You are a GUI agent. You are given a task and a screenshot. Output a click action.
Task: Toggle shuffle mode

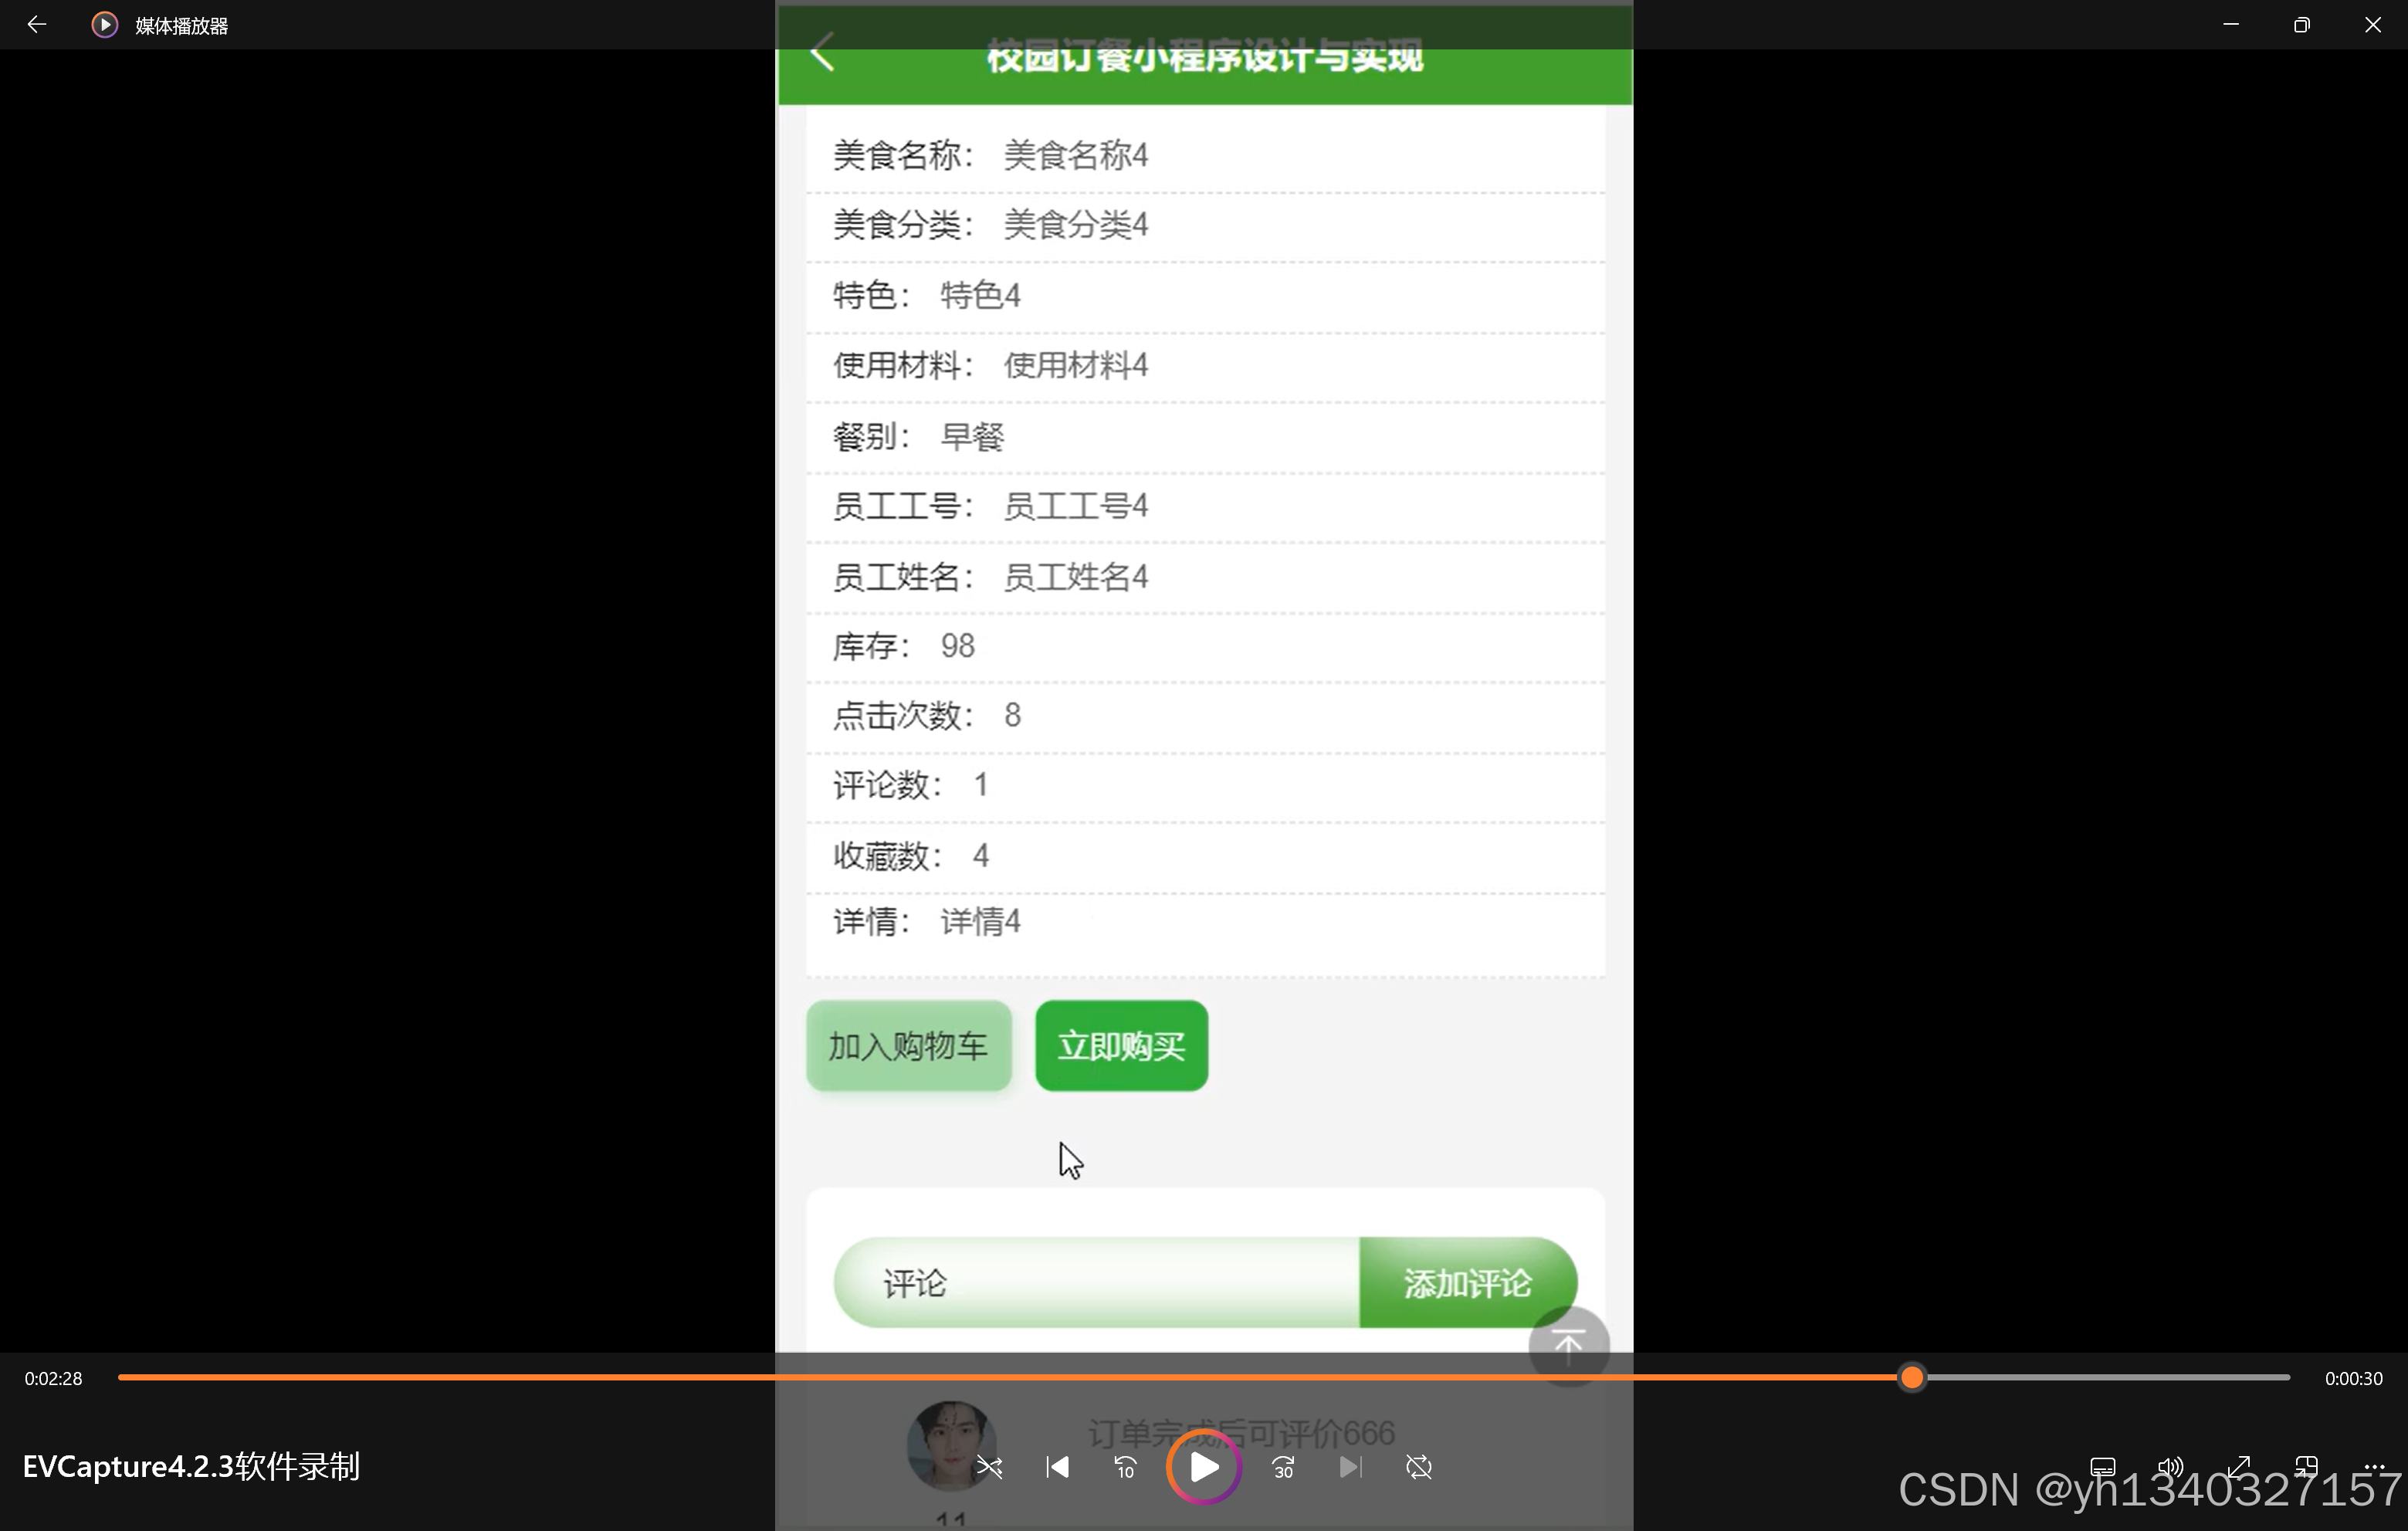coord(989,1467)
